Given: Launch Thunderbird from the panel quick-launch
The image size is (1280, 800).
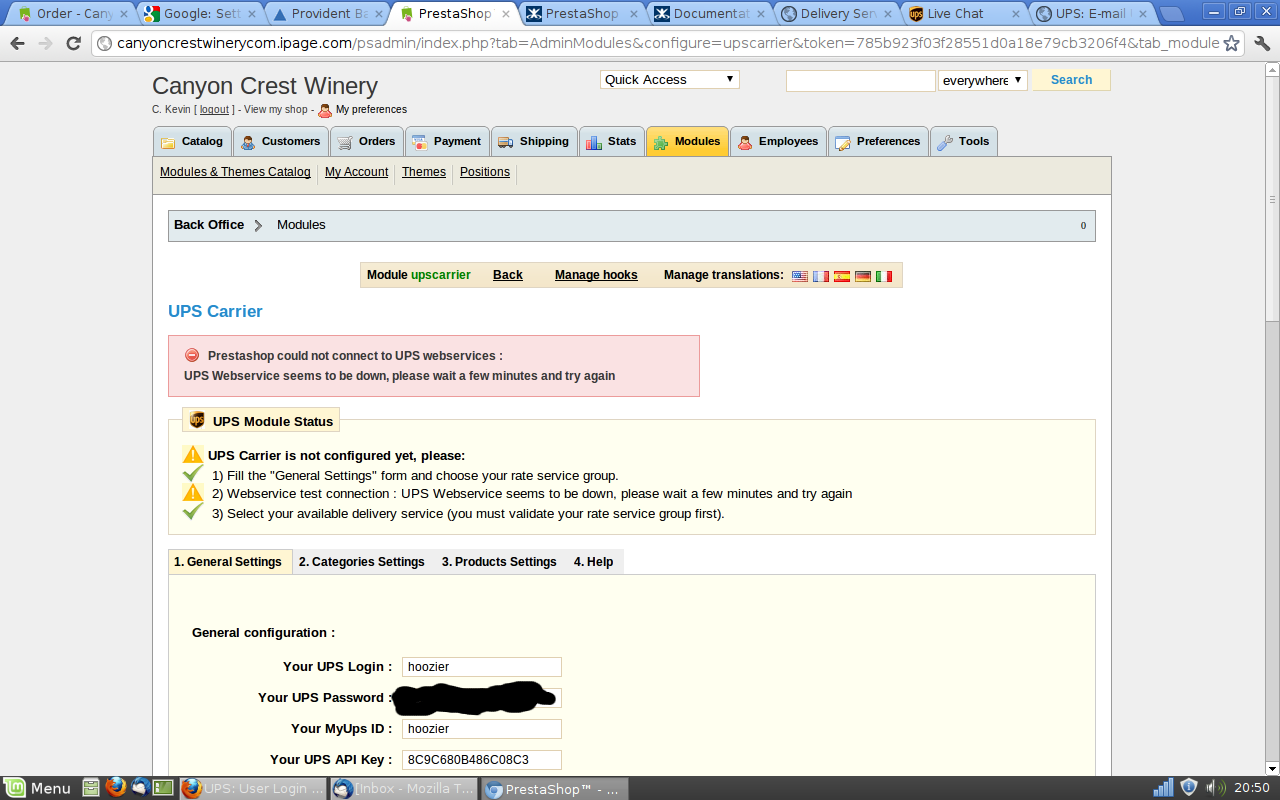Looking at the screenshot, I should click(141, 788).
